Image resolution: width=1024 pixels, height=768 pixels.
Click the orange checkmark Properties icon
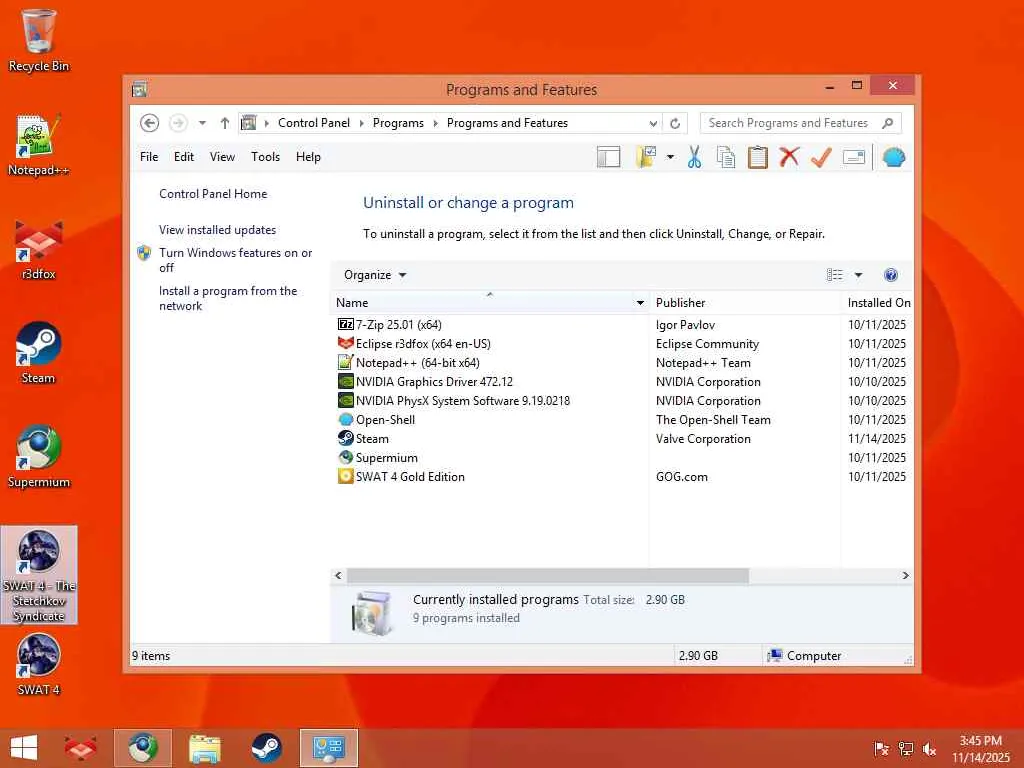click(x=821, y=157)
